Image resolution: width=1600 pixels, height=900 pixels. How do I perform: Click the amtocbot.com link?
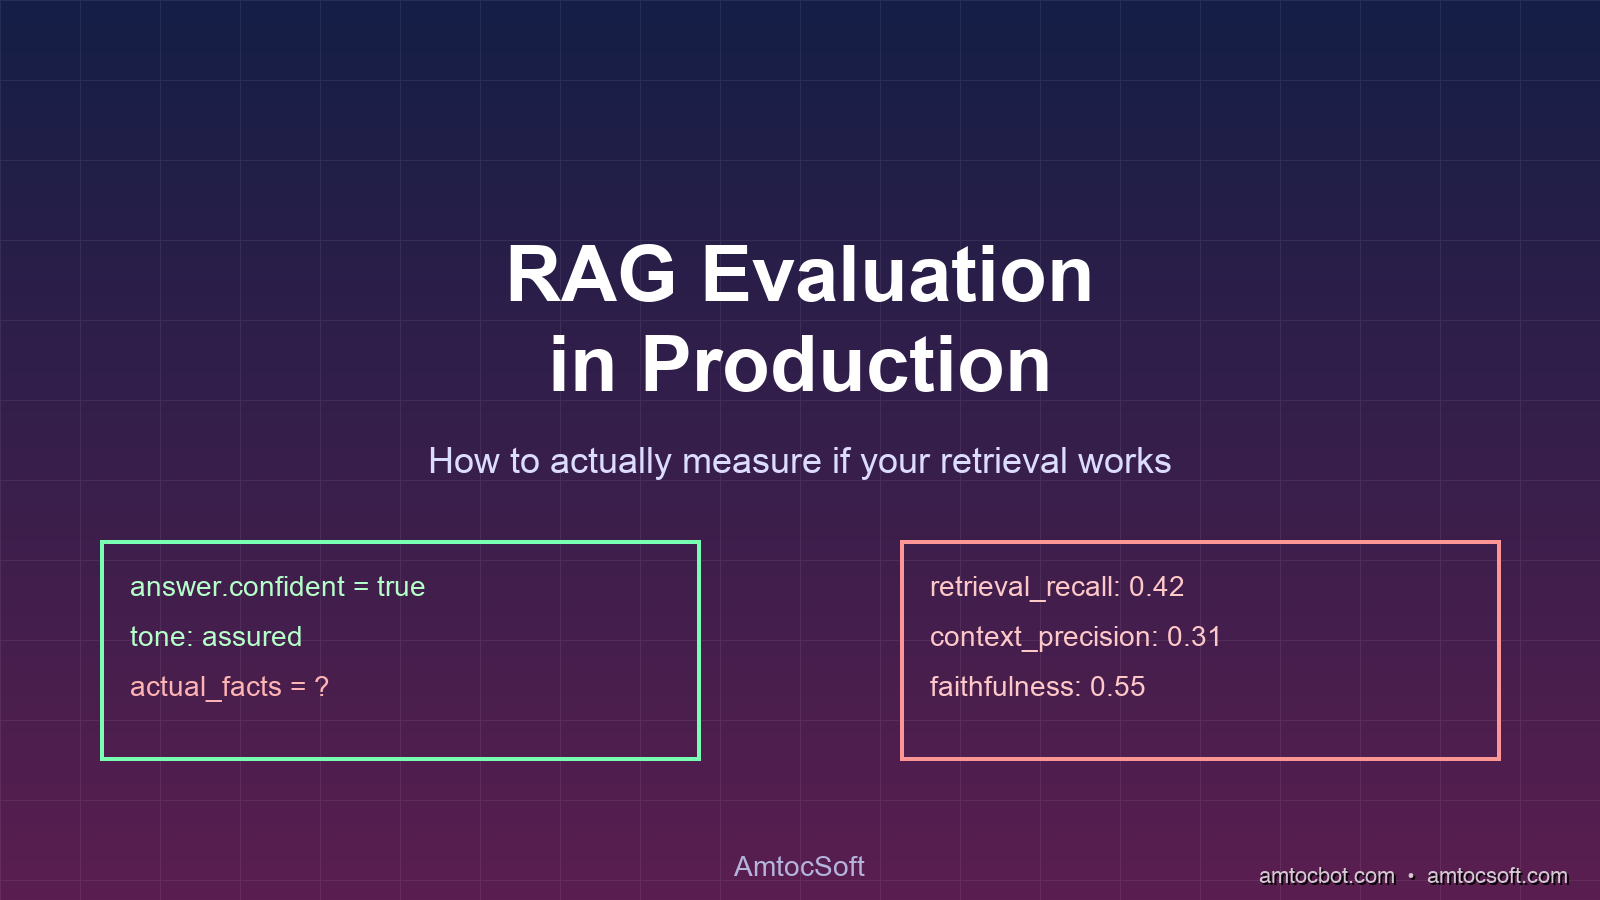pyautogui.click(x=1326, y=876)
